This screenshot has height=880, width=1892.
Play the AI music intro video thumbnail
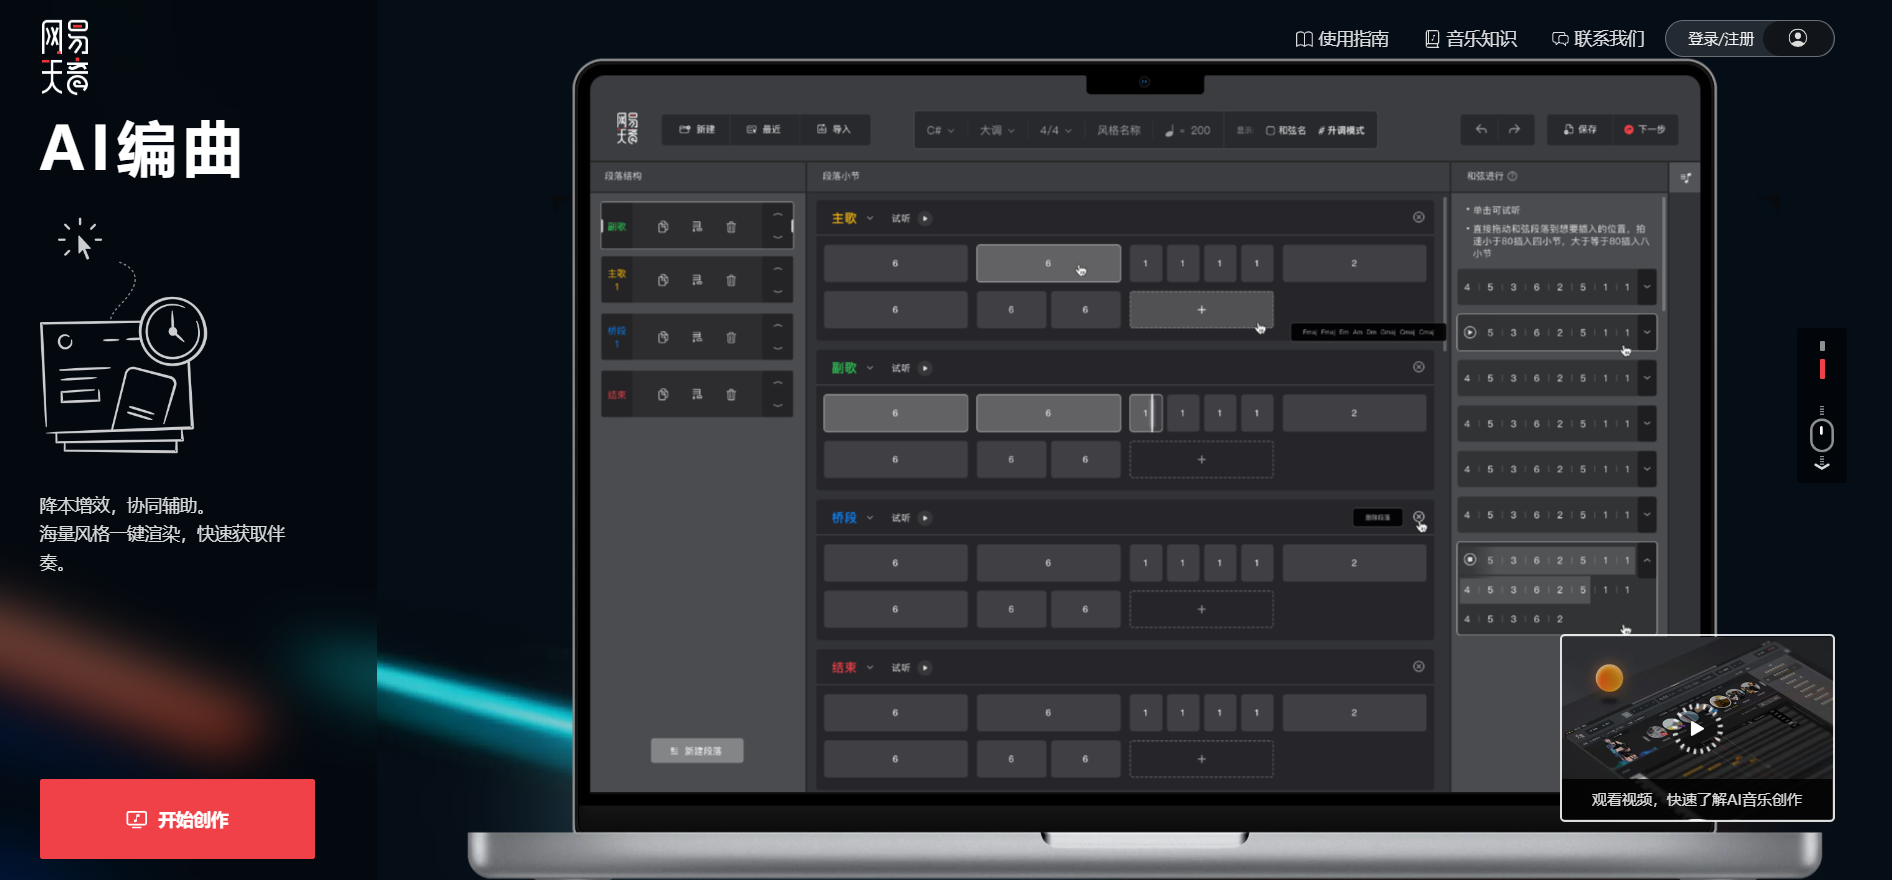[1696, 728]
